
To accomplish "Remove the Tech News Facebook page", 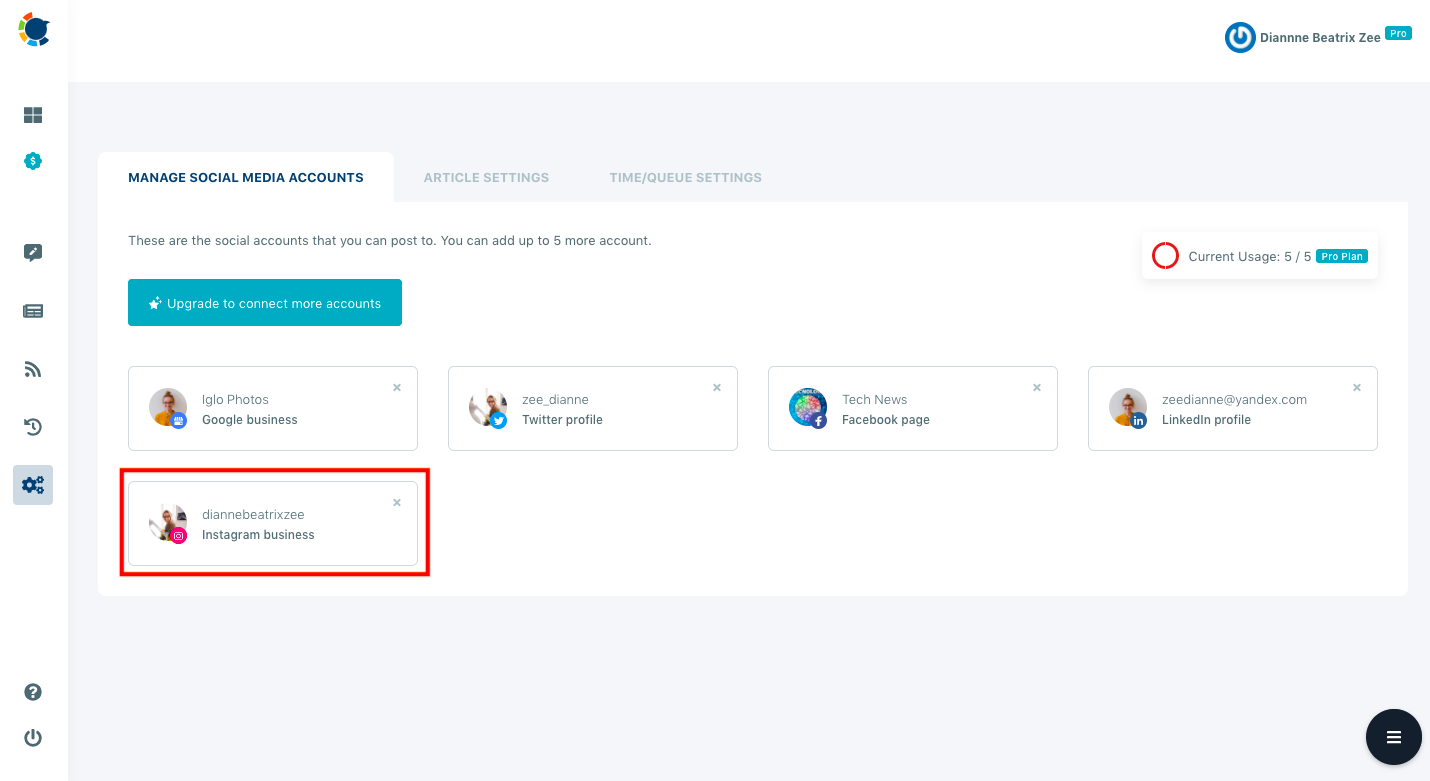I will click(x=1036, y=387).
